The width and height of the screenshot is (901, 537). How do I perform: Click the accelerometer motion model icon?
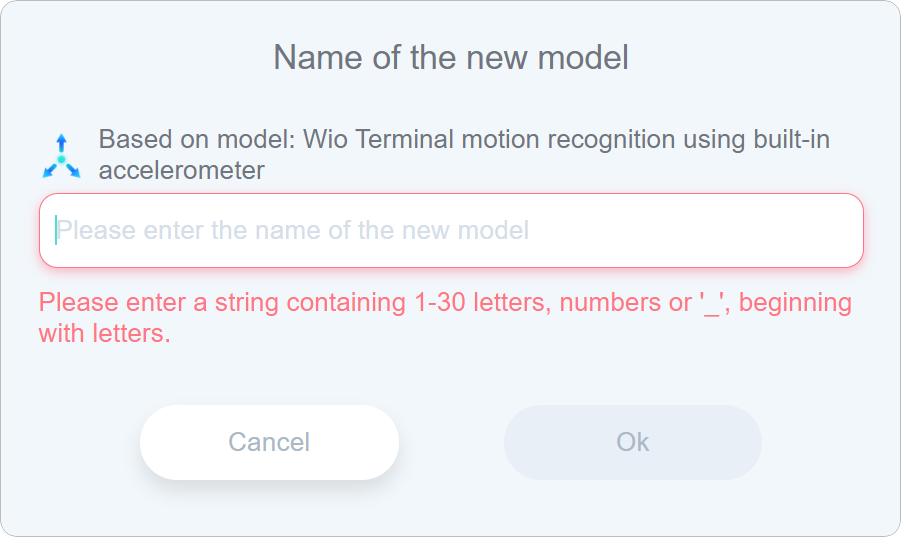(61, 157)
